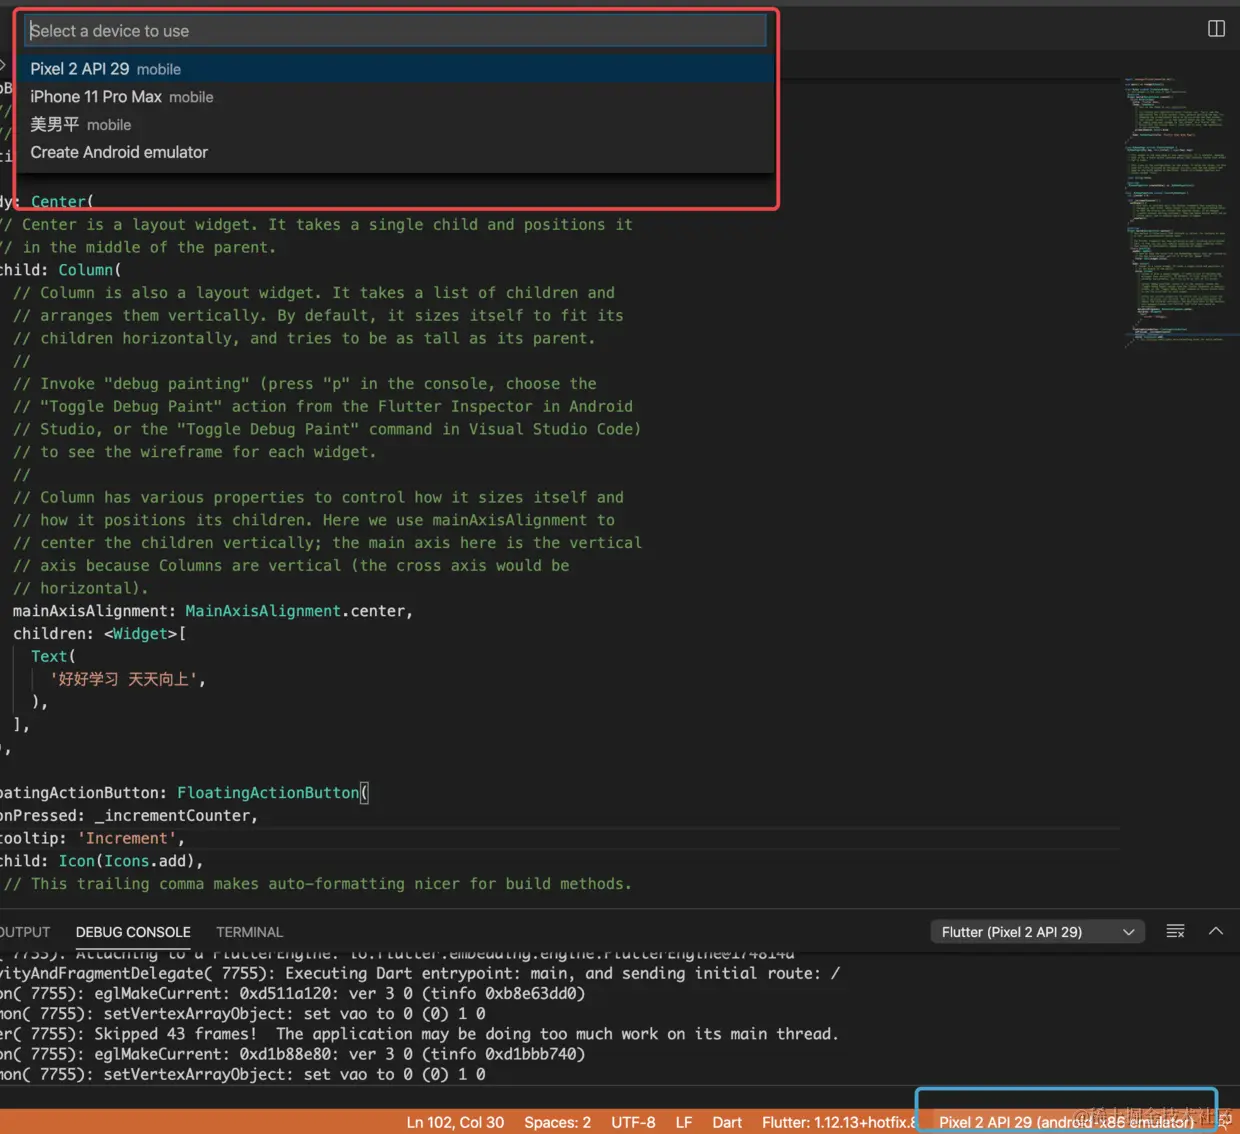Click the Column( widget identifier
The height and width of the screenshot is (1134, 1240).
coord(89,270)
